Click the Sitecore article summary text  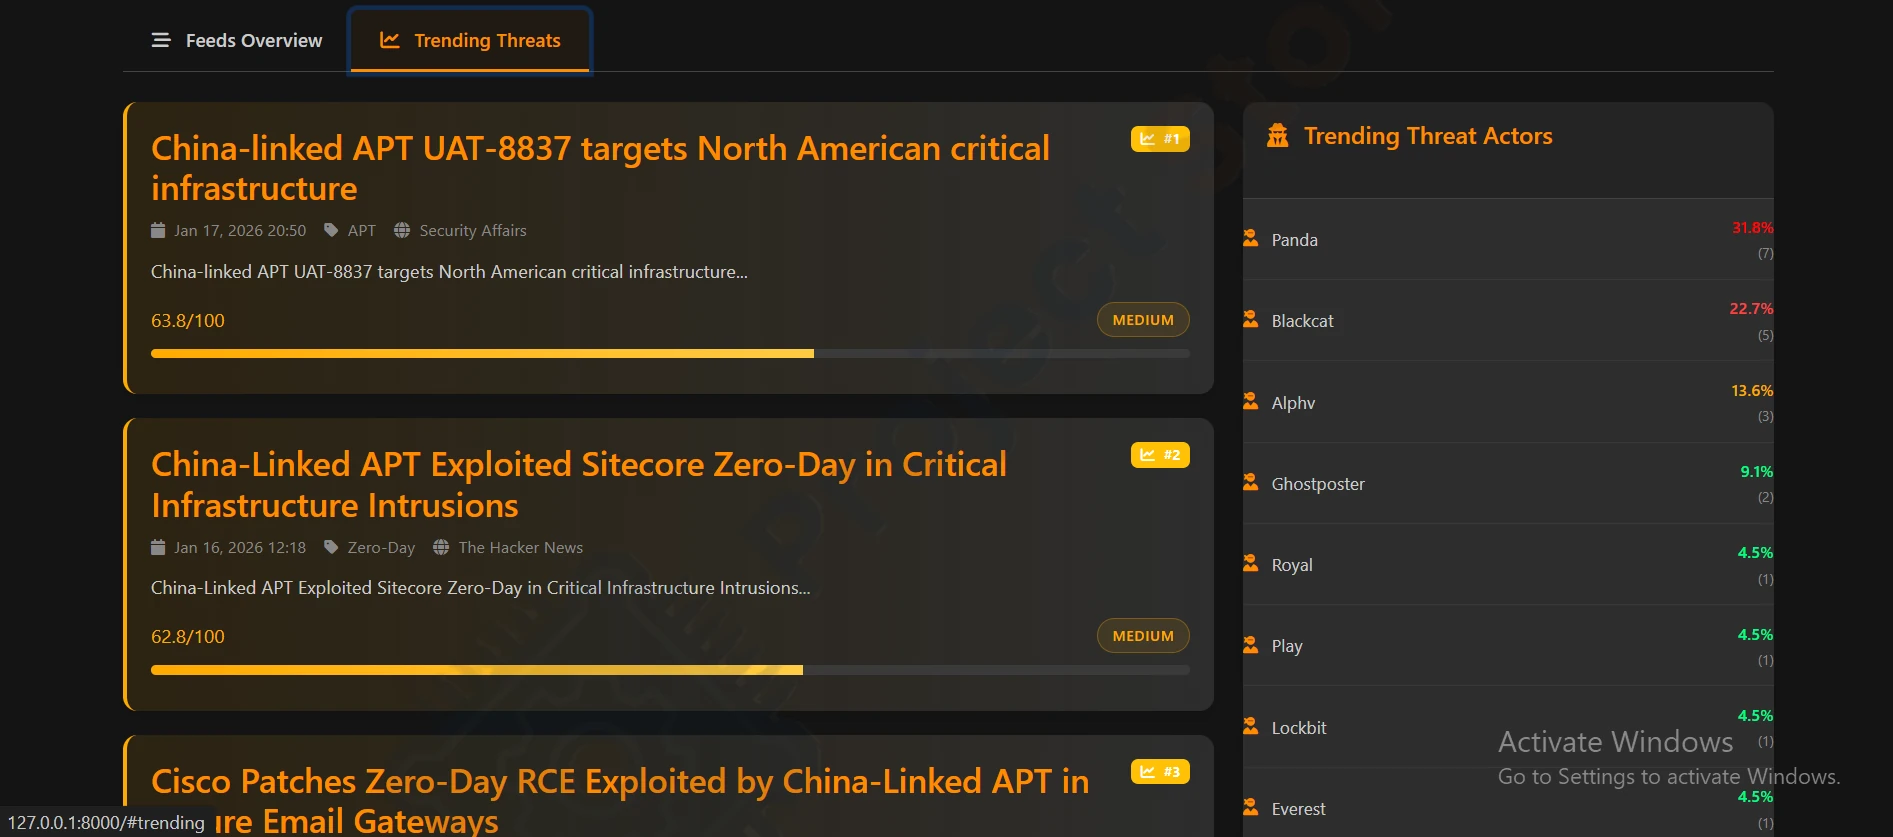(x=481, y=588)
